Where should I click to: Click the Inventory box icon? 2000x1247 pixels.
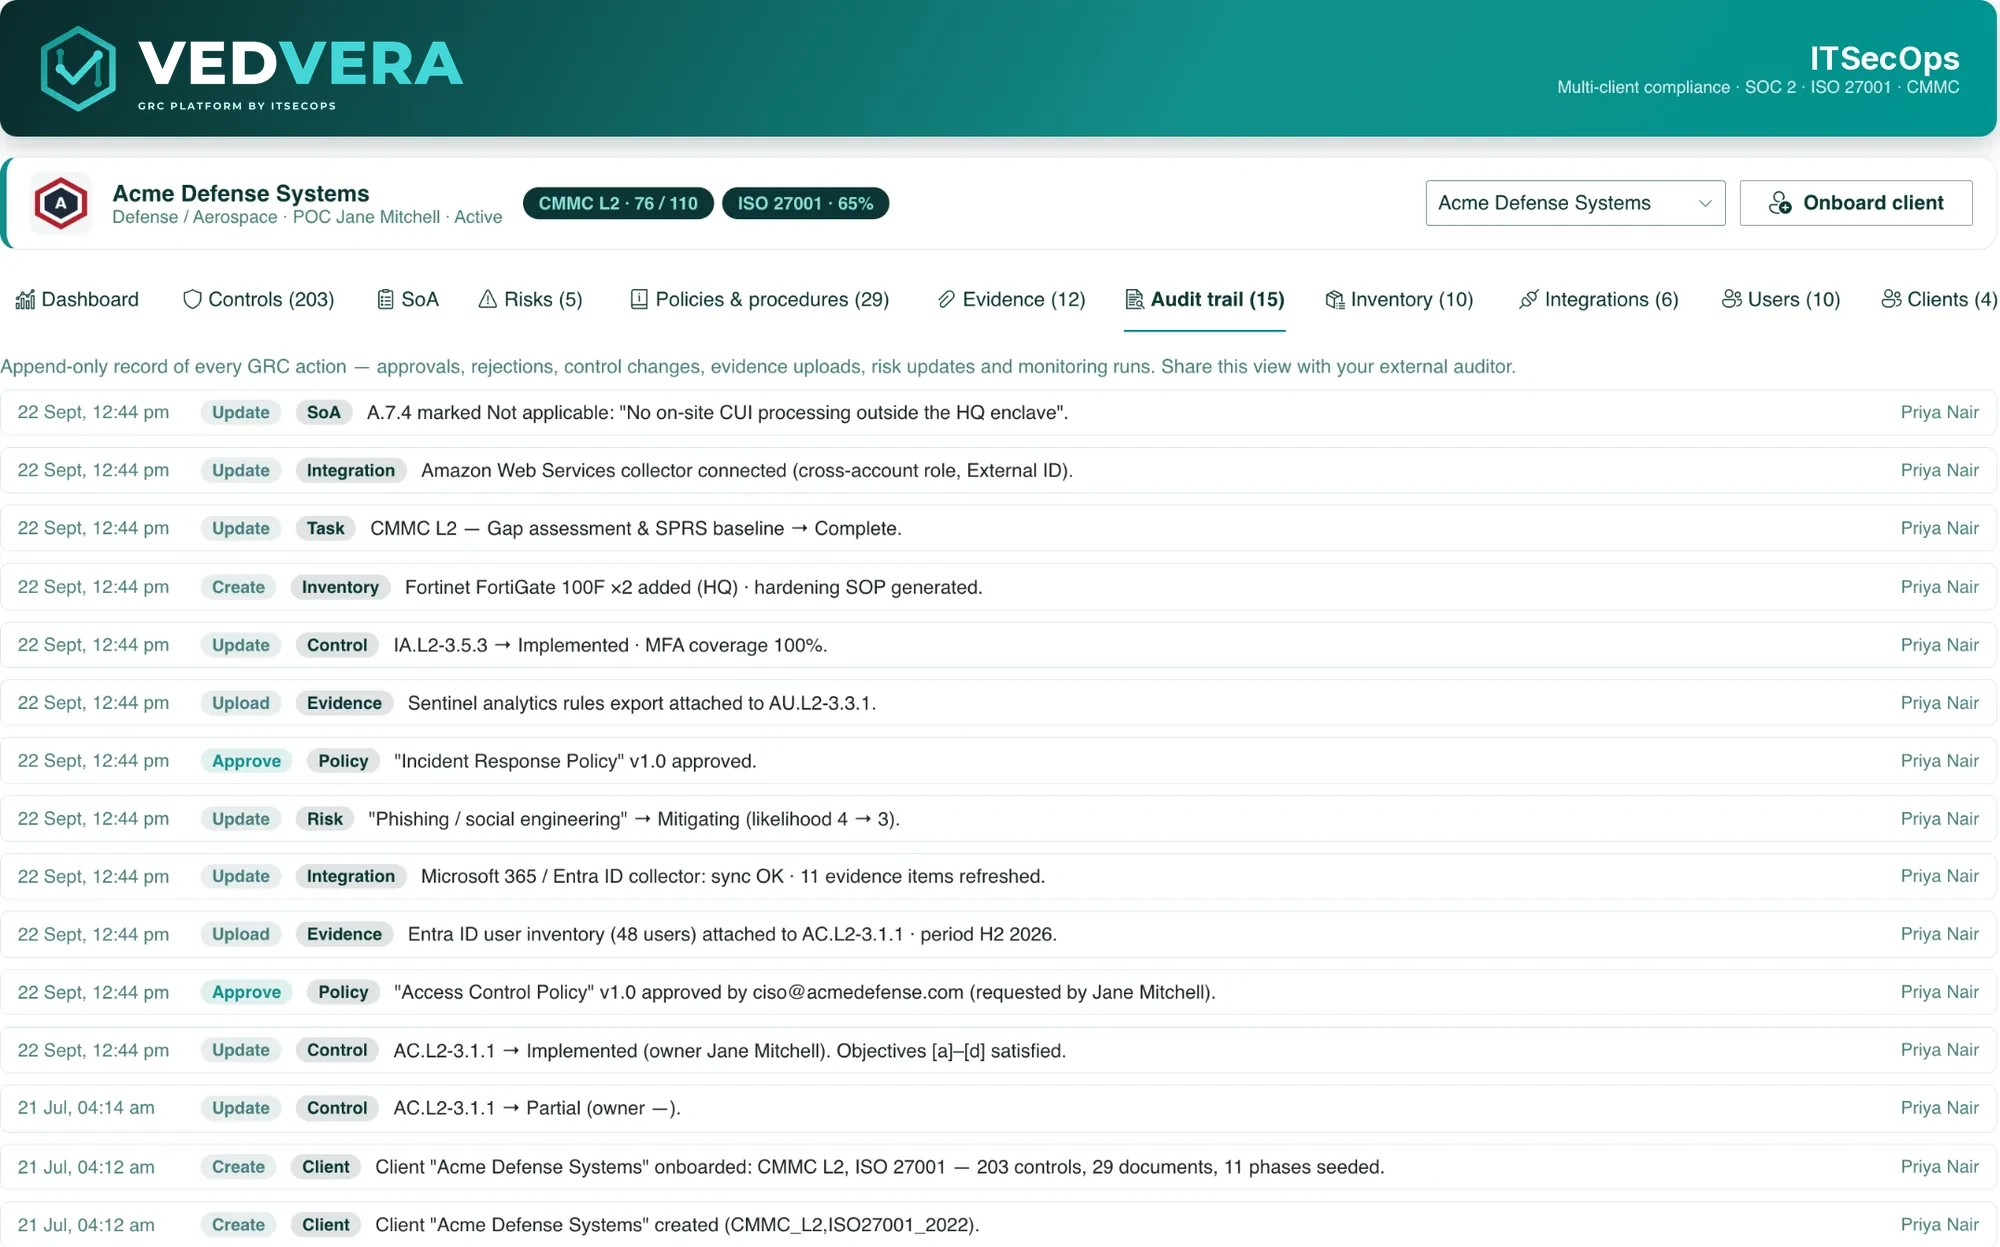pyautogui.click(x=1334, y=299)
